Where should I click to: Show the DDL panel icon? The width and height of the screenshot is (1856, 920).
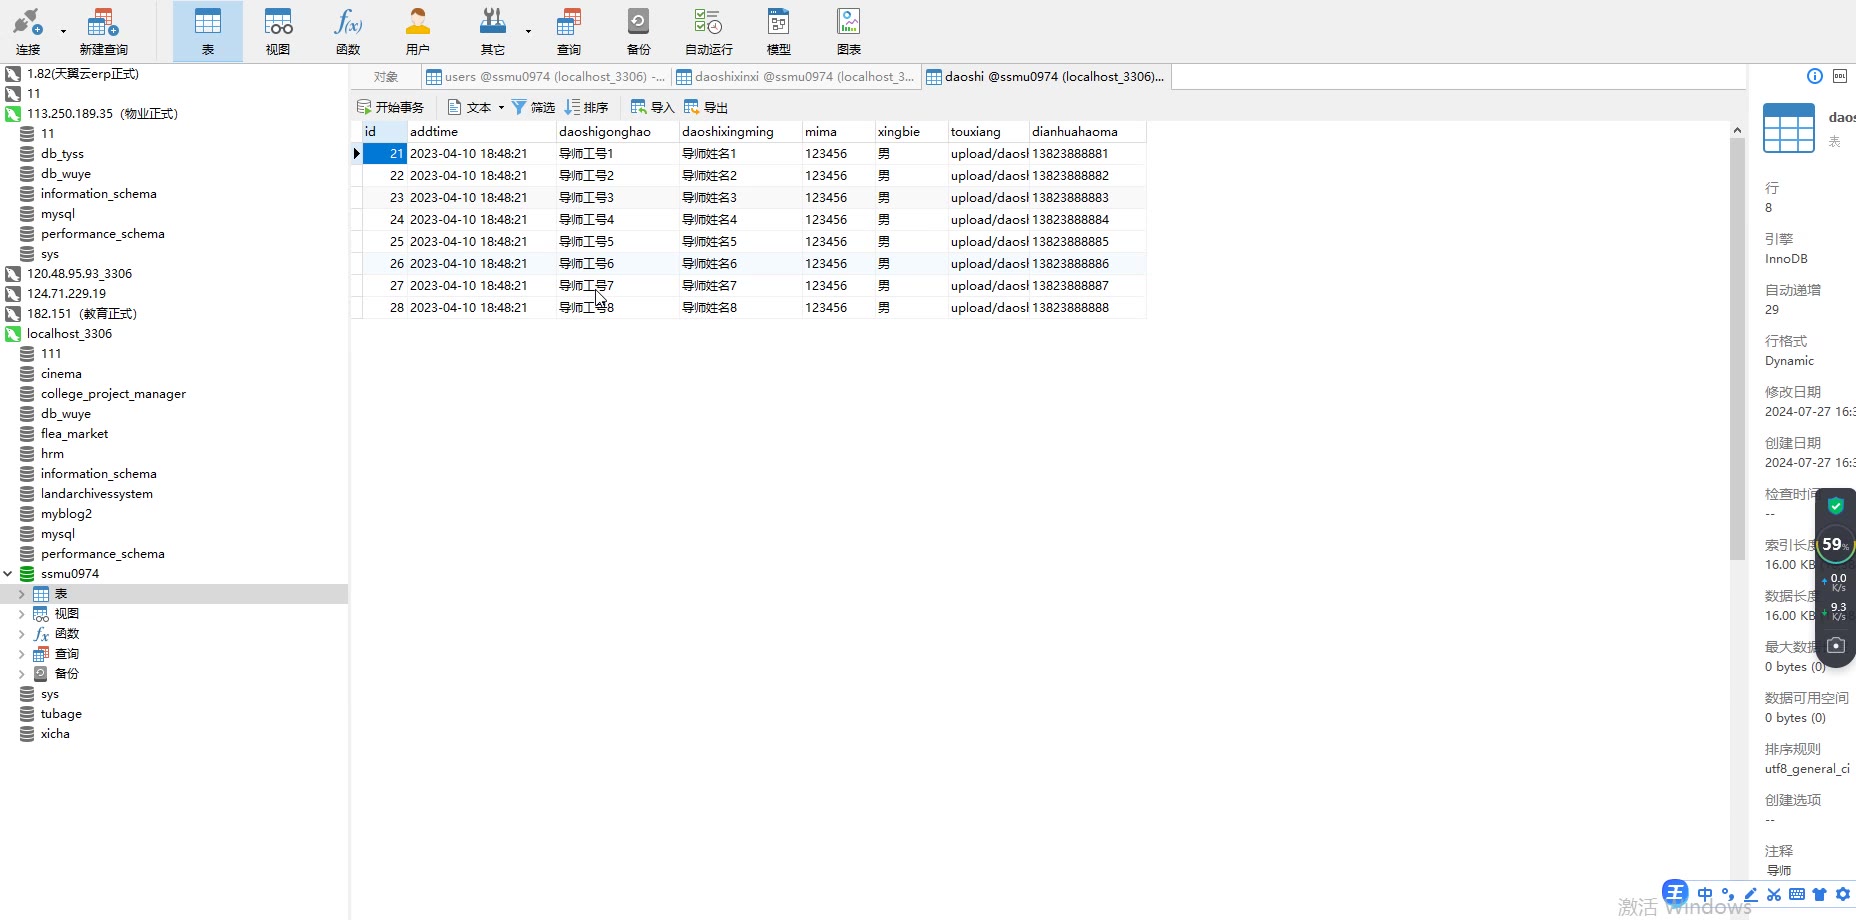coord(1840,76)
